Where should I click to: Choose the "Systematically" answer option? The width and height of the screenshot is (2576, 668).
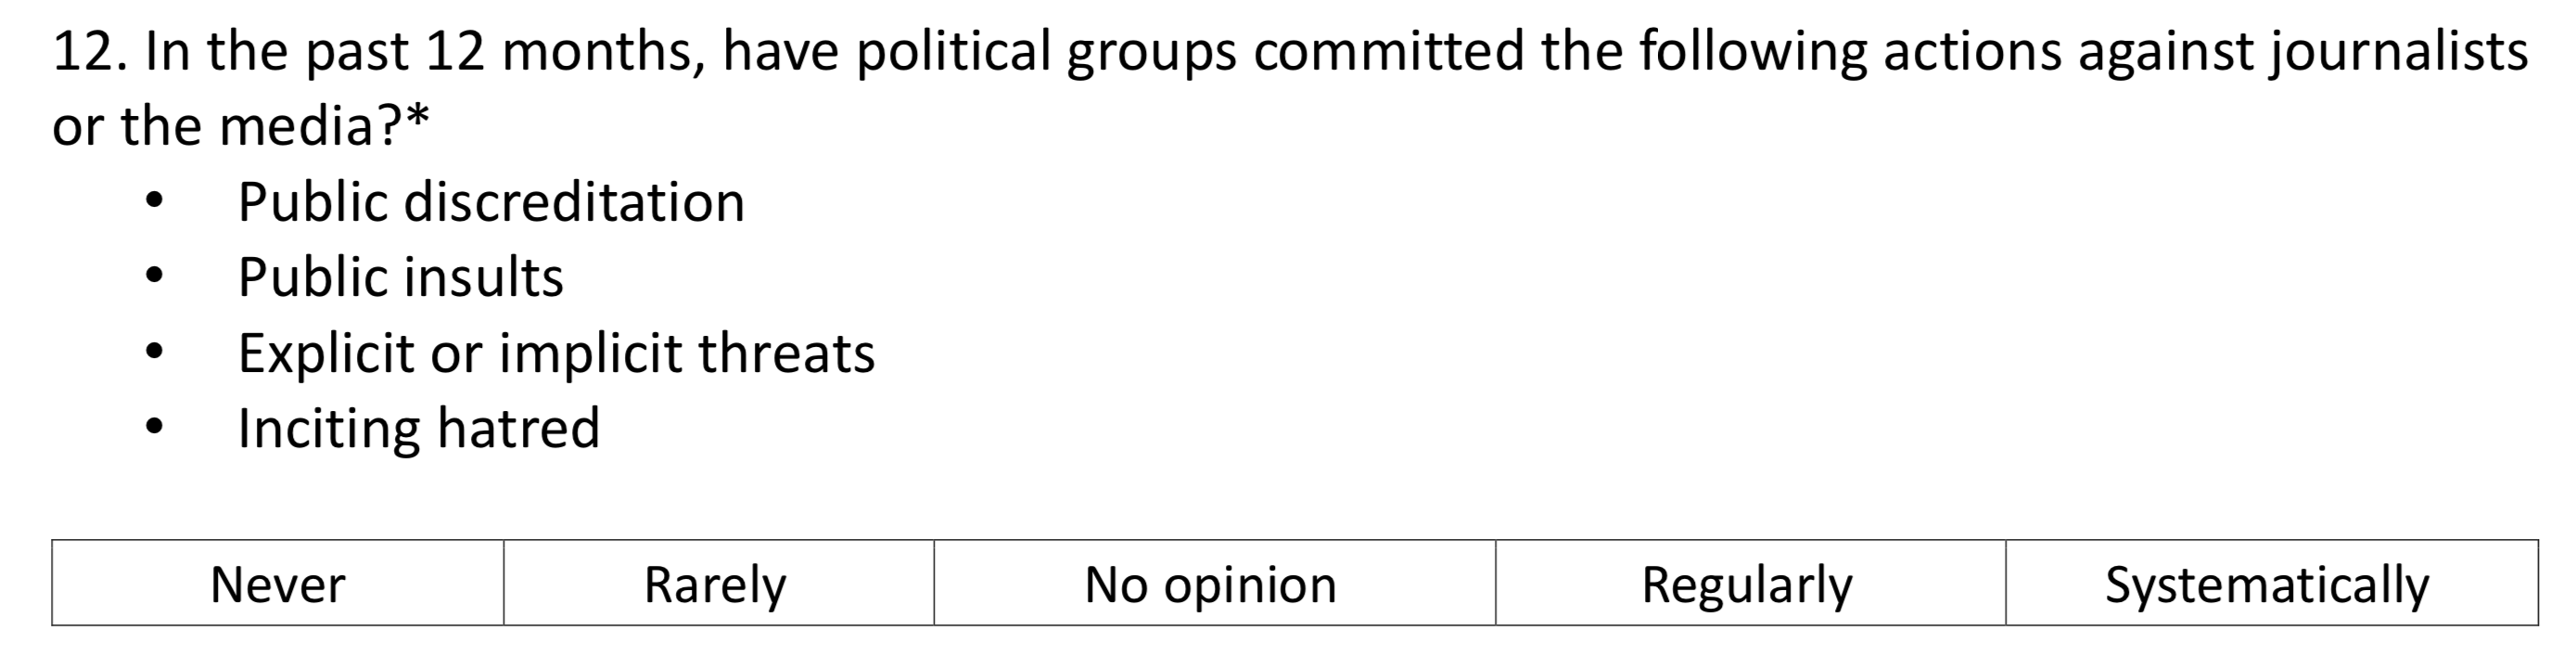pos(2268,584)
